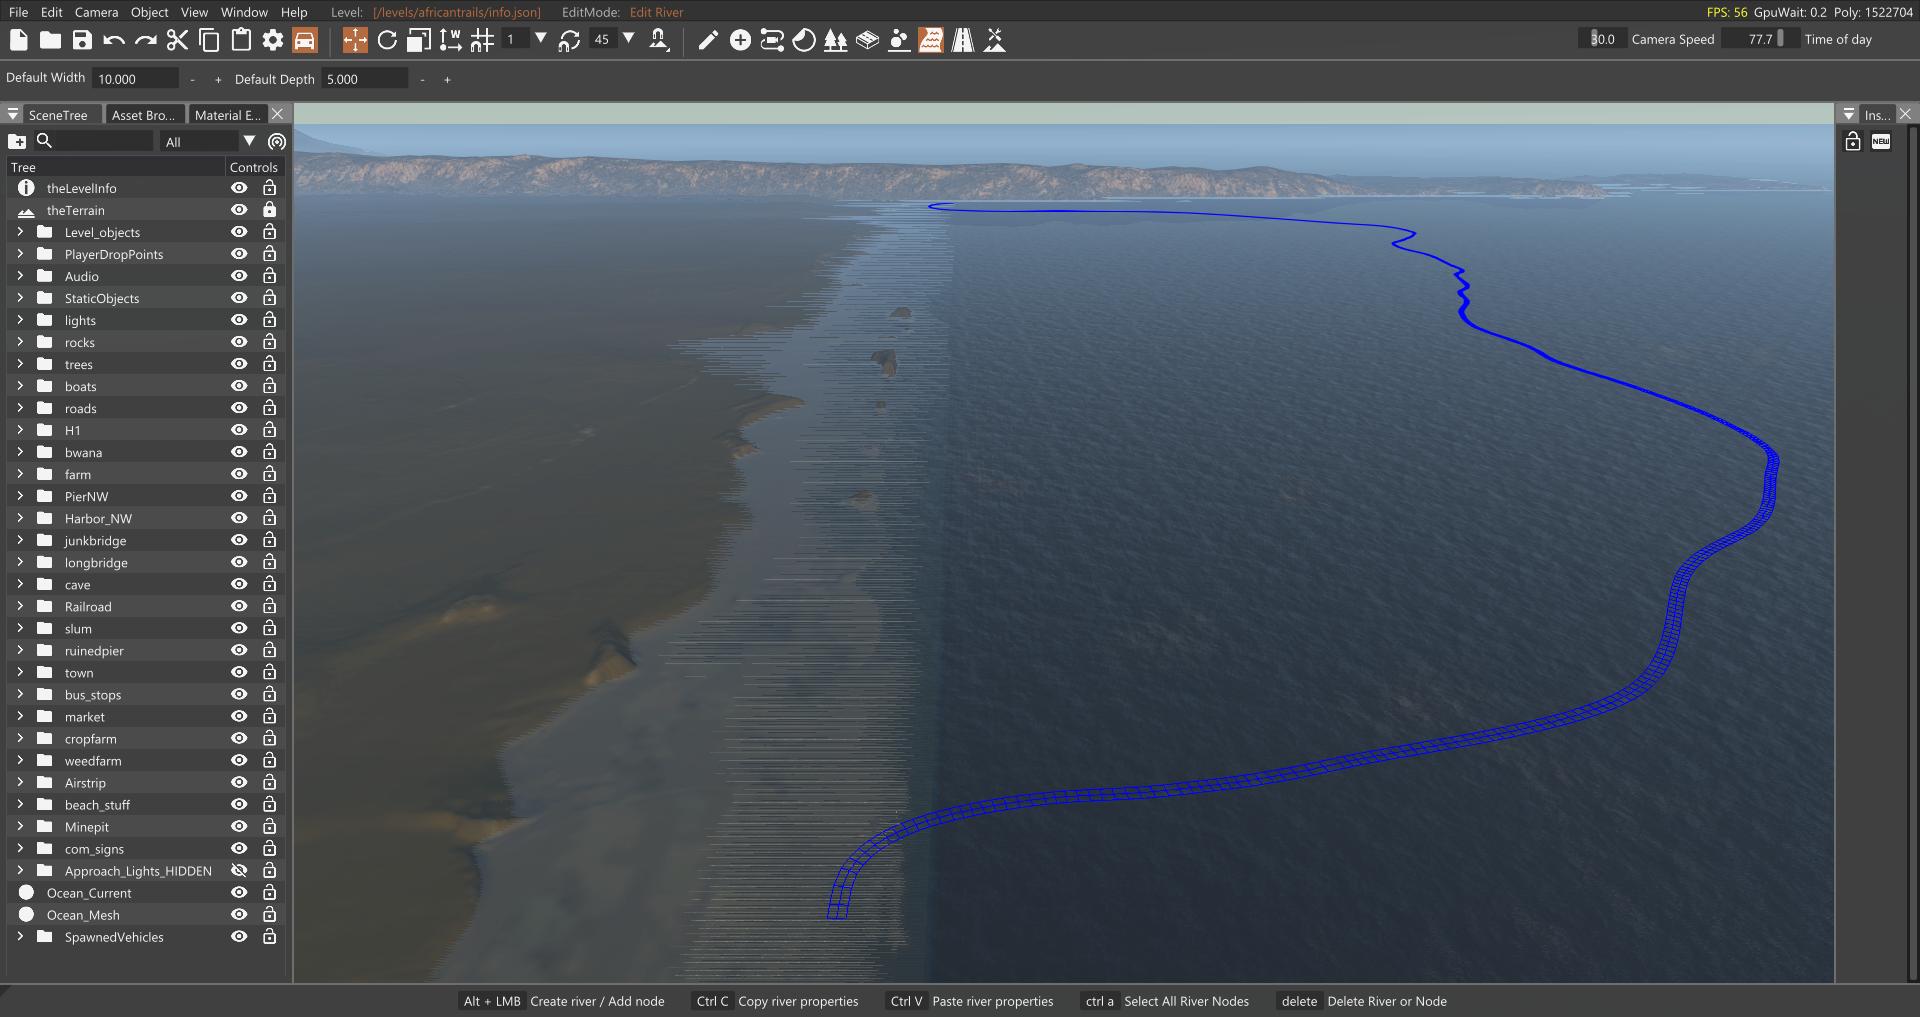The width and height of the screenshot is (1920, 1017).
Task: Expand the town folder
Action: pos(19,672)
